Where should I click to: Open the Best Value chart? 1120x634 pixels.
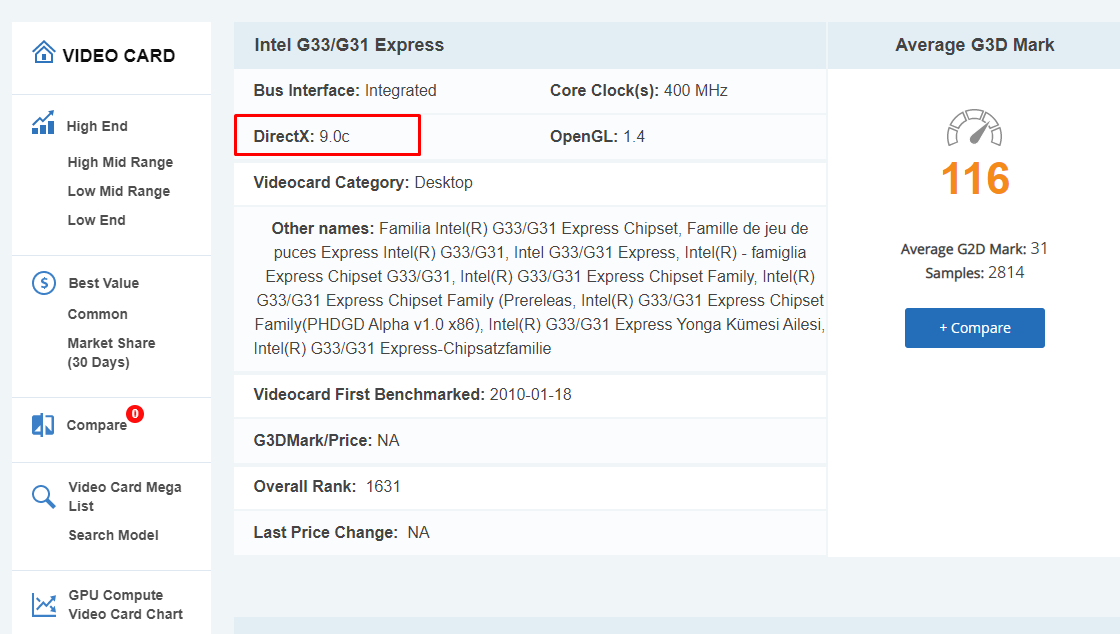pos(104,283)
